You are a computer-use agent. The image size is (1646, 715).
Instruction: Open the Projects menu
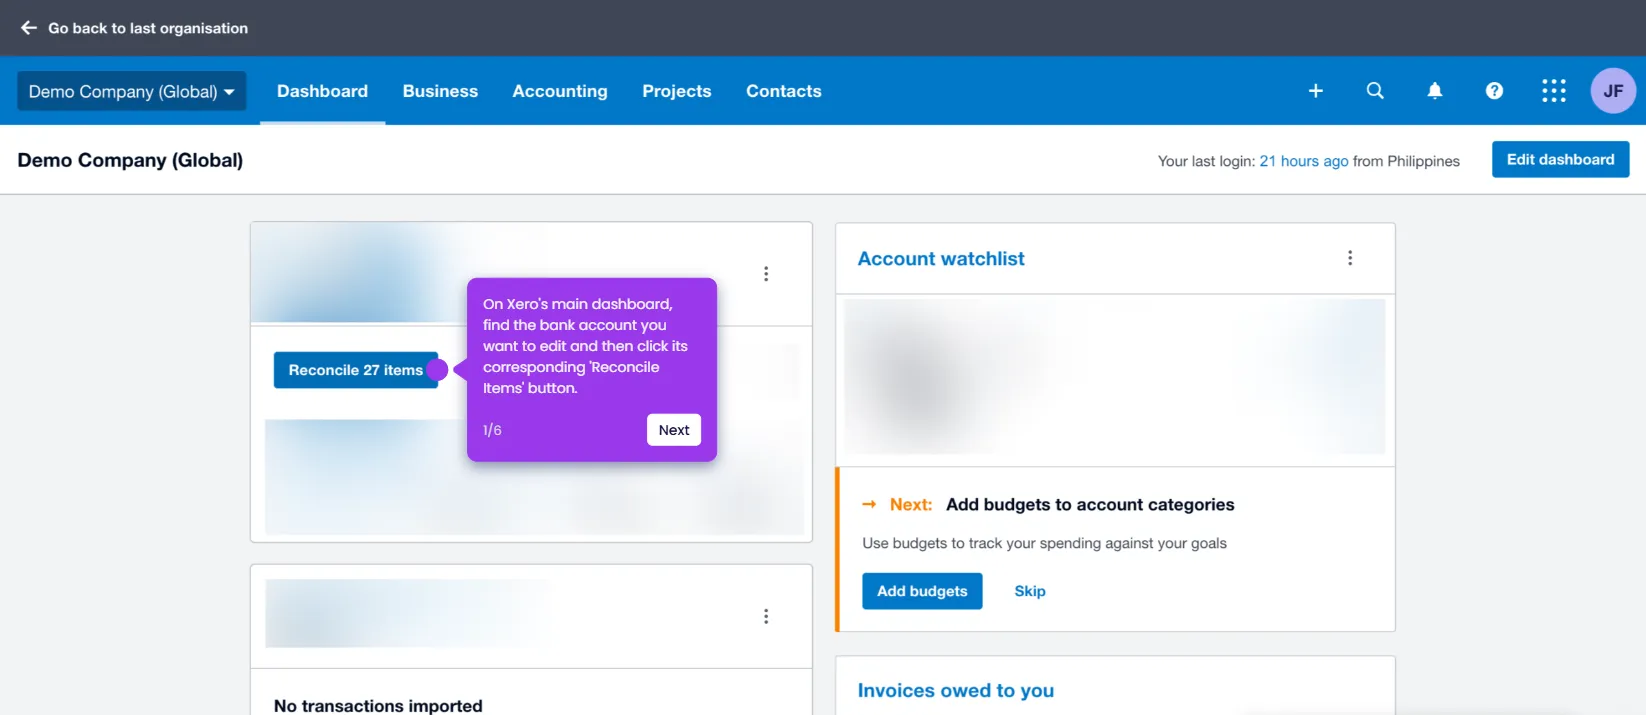(677, 91)
